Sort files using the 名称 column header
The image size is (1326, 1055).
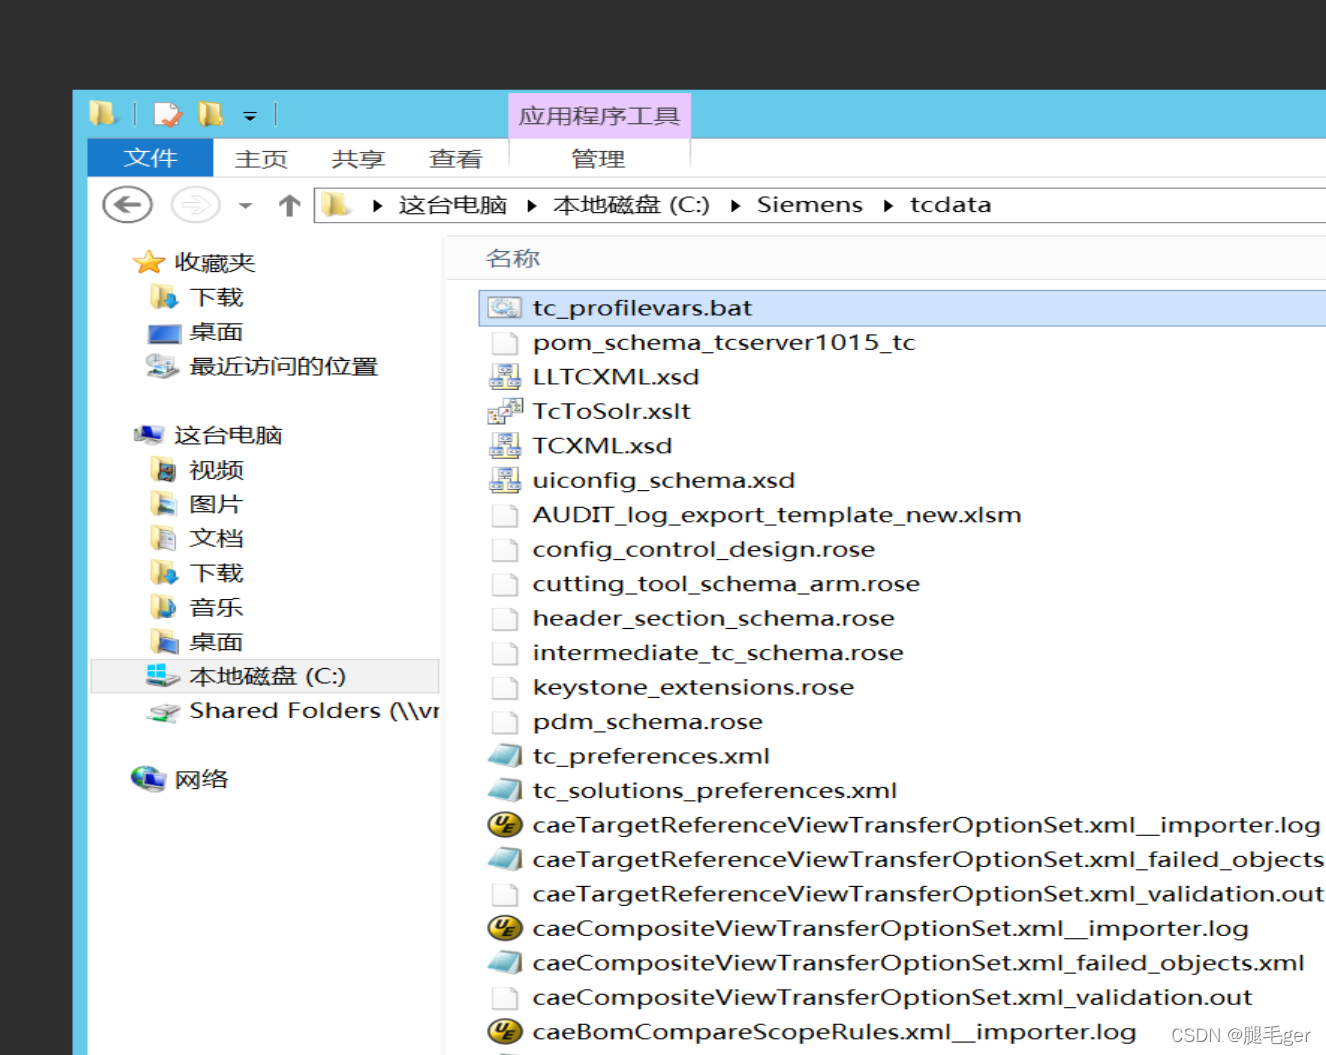click(x=512, y=257)
